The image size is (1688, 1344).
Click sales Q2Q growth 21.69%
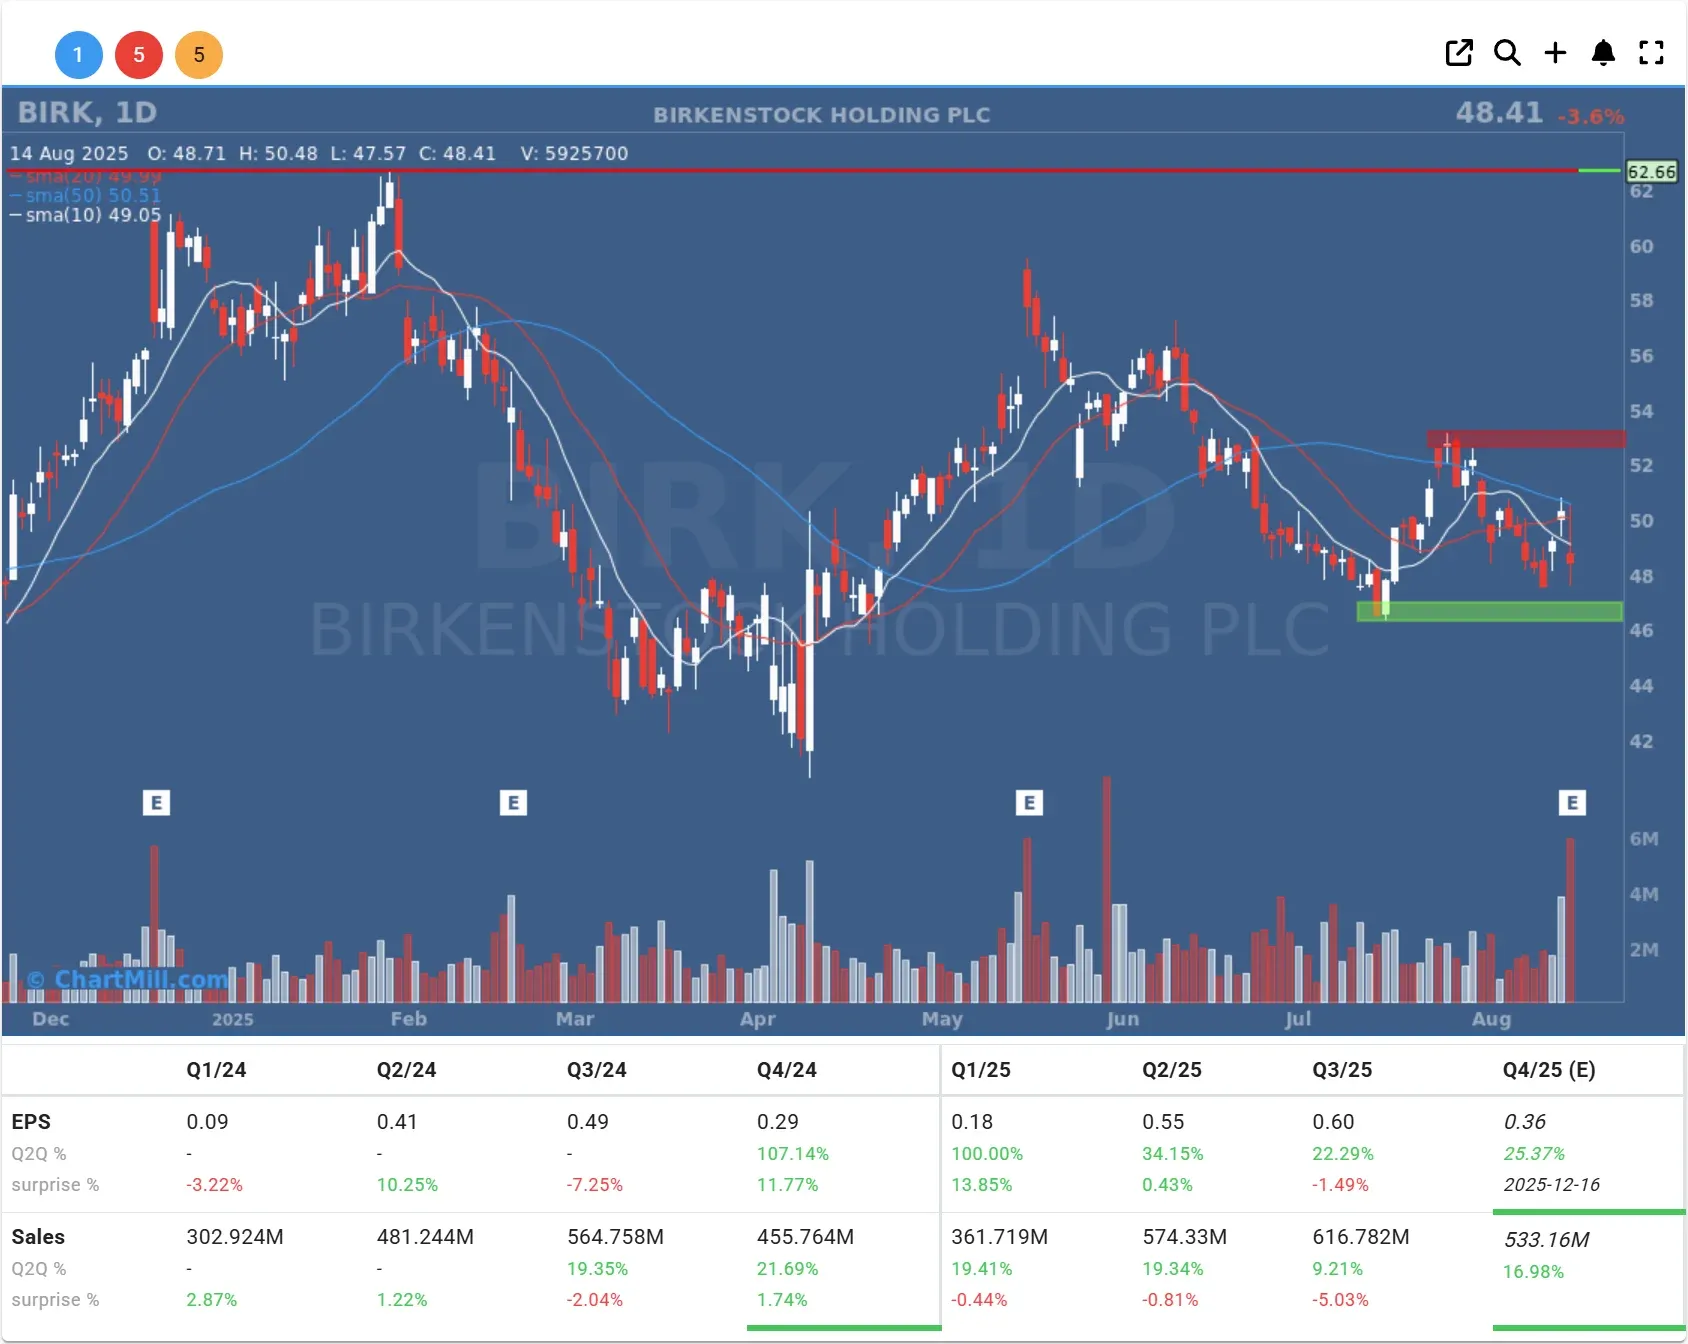tap(787, 1269)
